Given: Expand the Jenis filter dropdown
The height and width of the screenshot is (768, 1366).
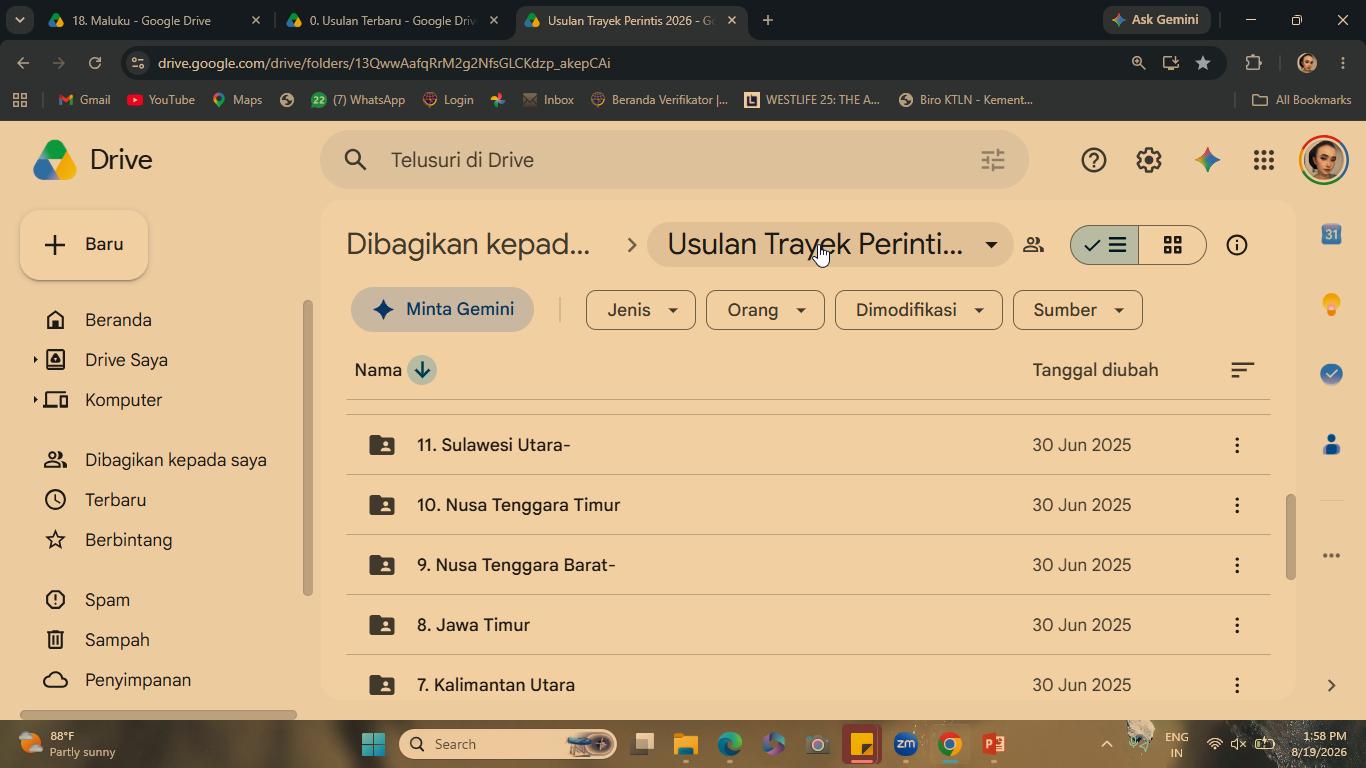Looking at the screenshot, I should 640,310.
